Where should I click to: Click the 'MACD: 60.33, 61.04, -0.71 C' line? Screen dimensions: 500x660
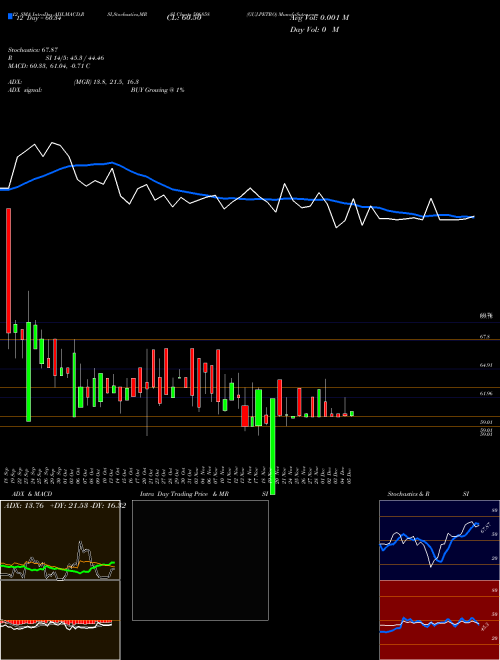click(49, 66)
